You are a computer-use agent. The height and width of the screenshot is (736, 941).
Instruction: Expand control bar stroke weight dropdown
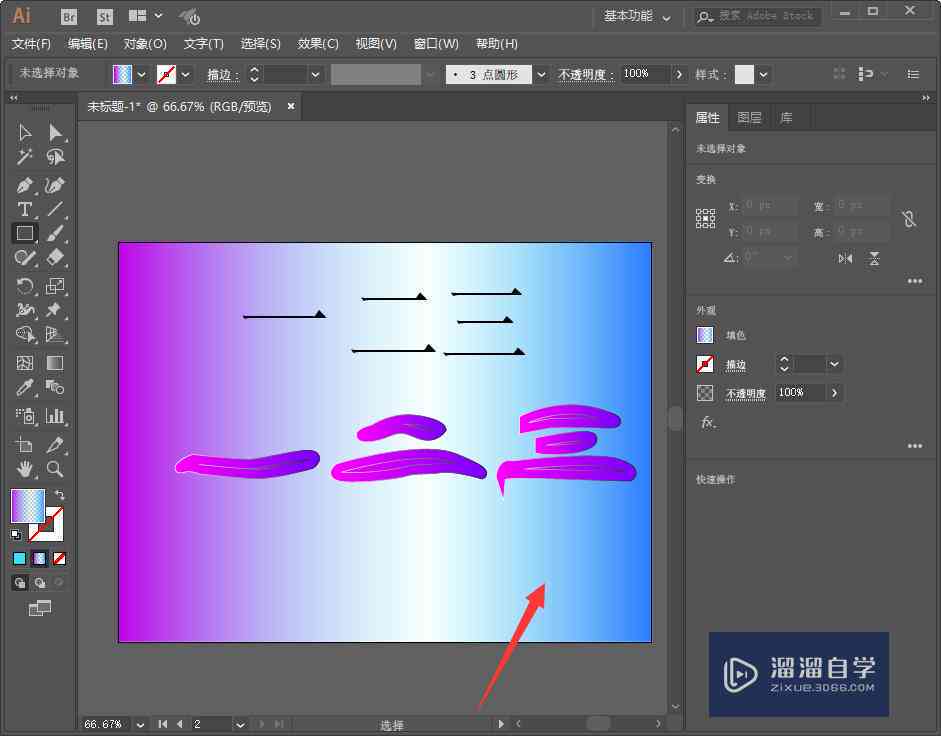click(x=315, y=74)
